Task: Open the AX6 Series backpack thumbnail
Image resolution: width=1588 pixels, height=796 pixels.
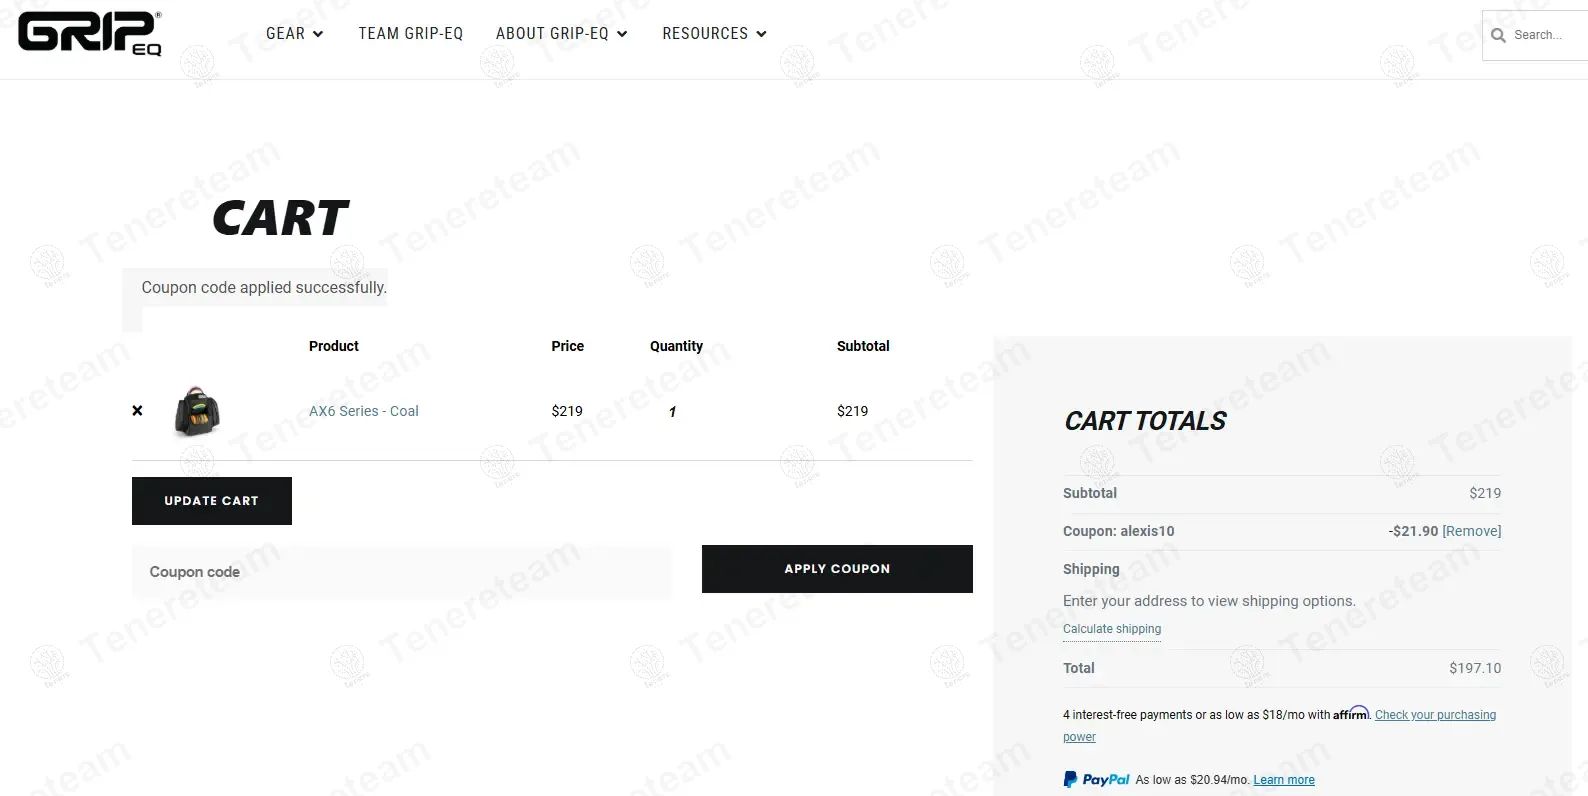Action: [x=197, y=411]
